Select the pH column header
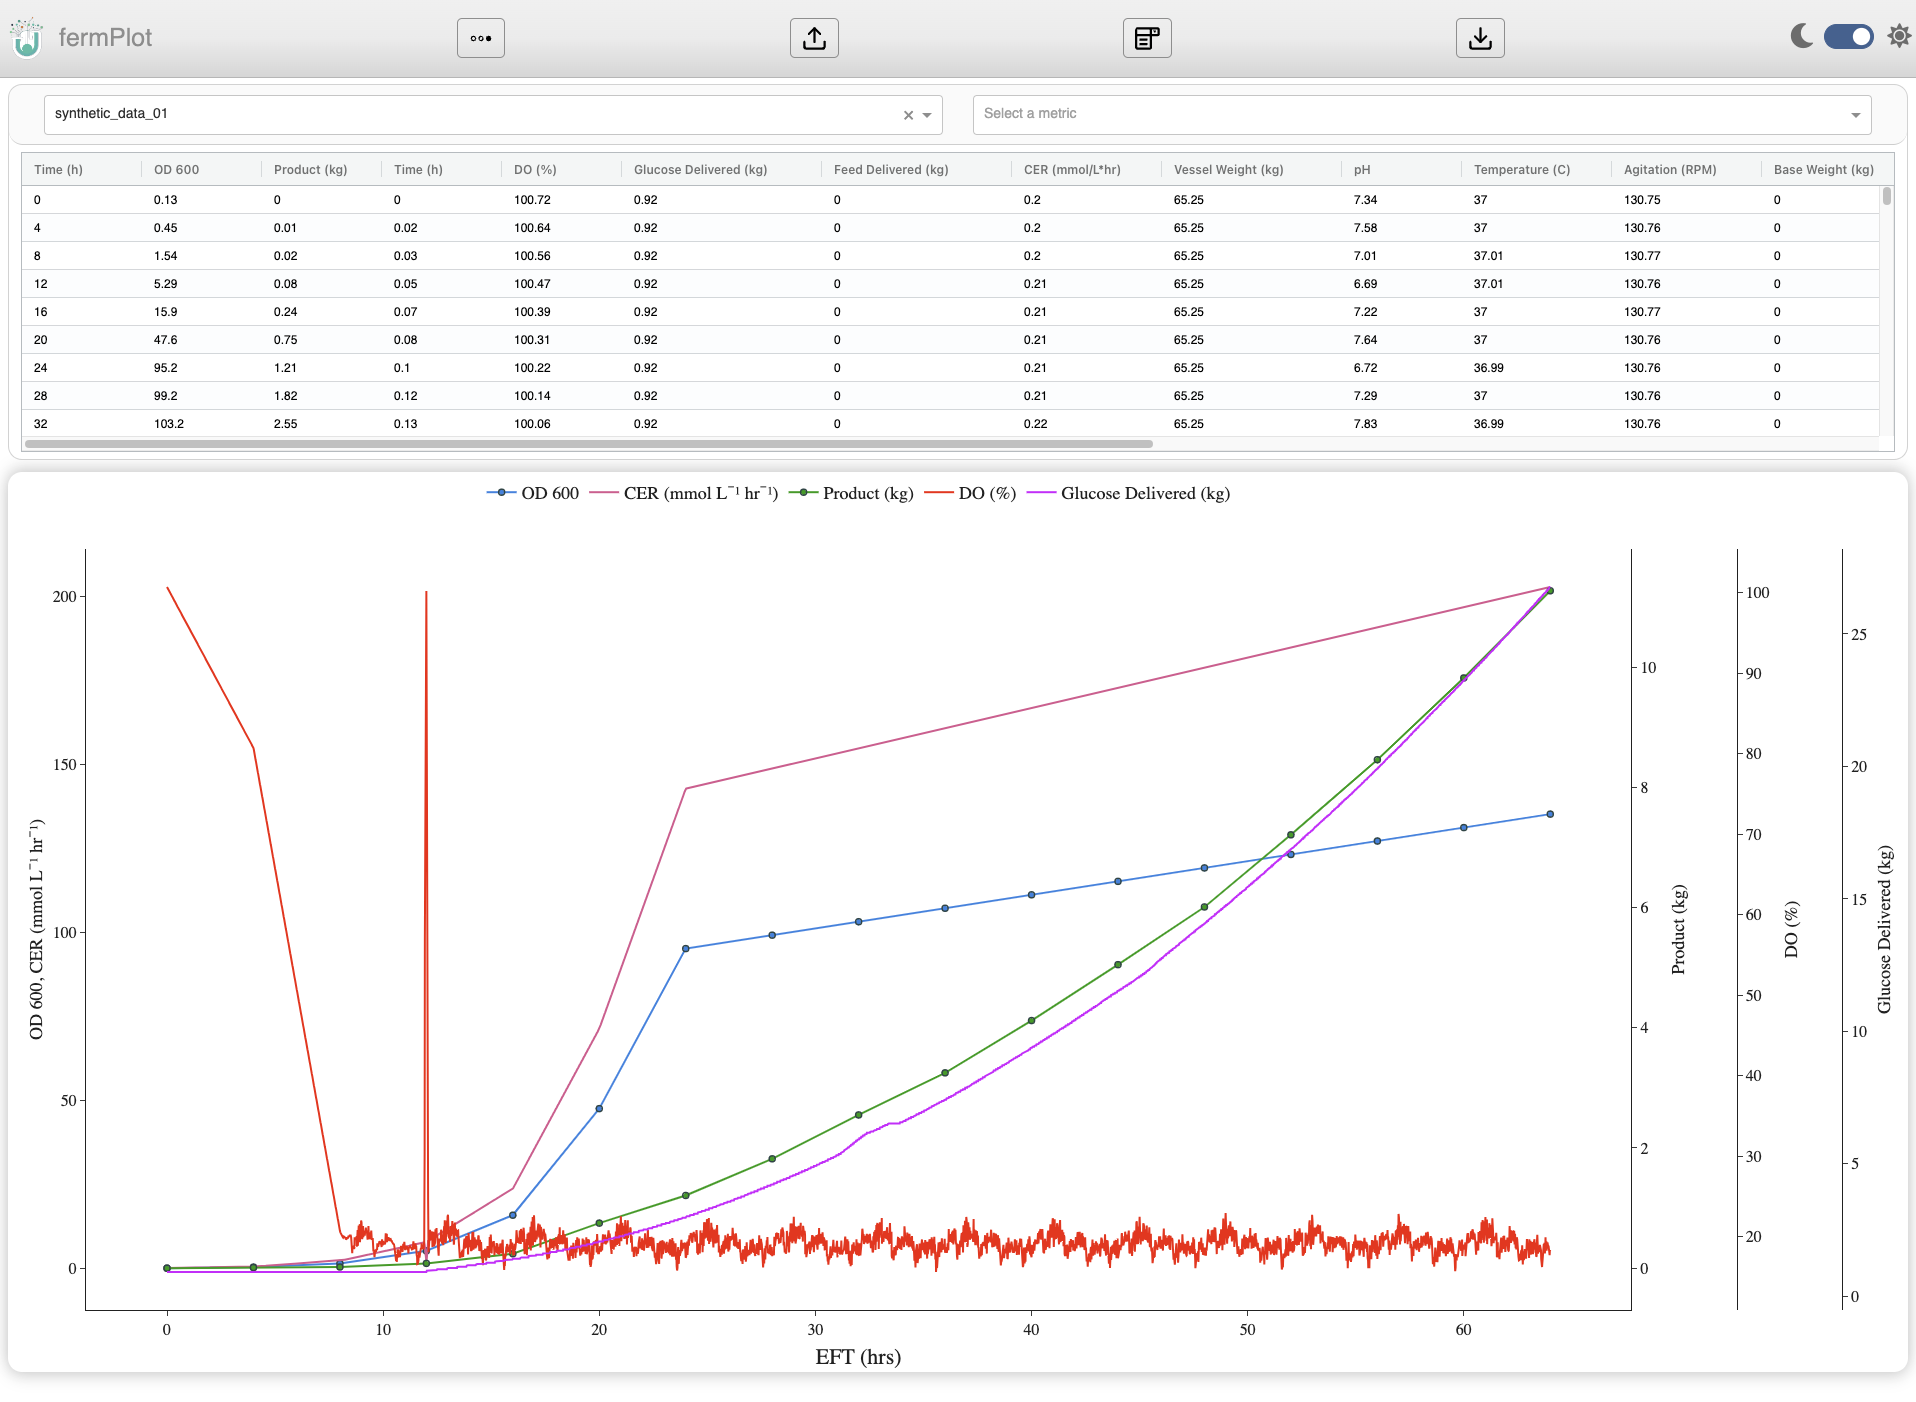This screenshot has height=1402, width=1916. pyautogui.click(x=1362, y=169)
